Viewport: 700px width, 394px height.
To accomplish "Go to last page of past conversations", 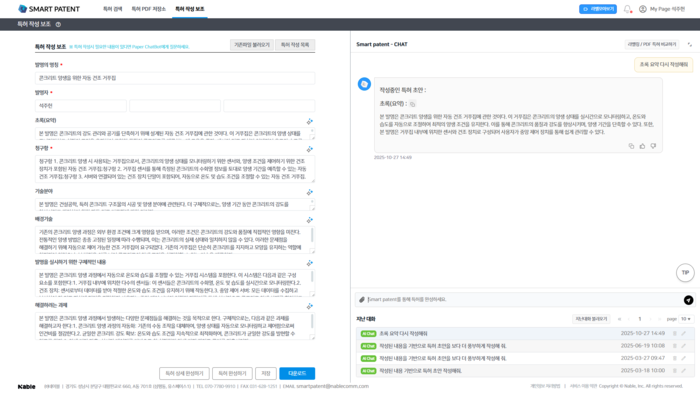I will (x=659, y=319).
